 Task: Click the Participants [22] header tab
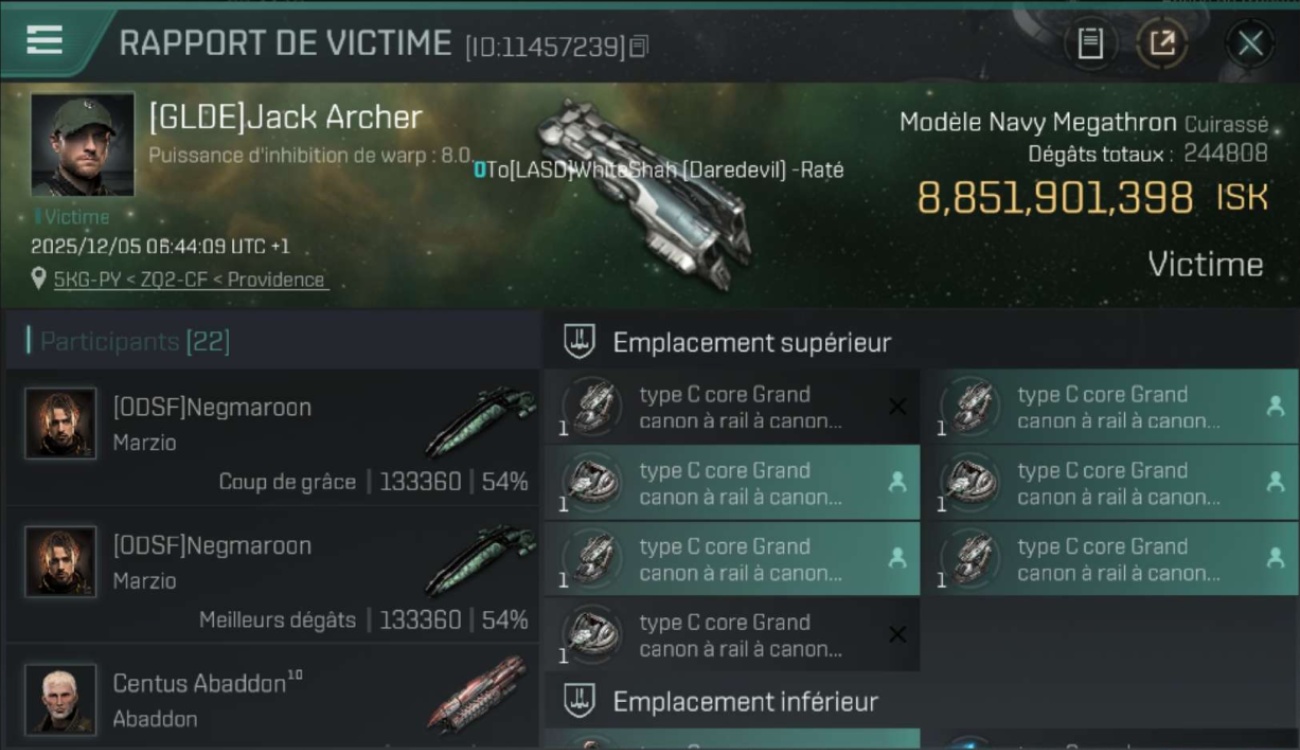click(x=135, y=342)
